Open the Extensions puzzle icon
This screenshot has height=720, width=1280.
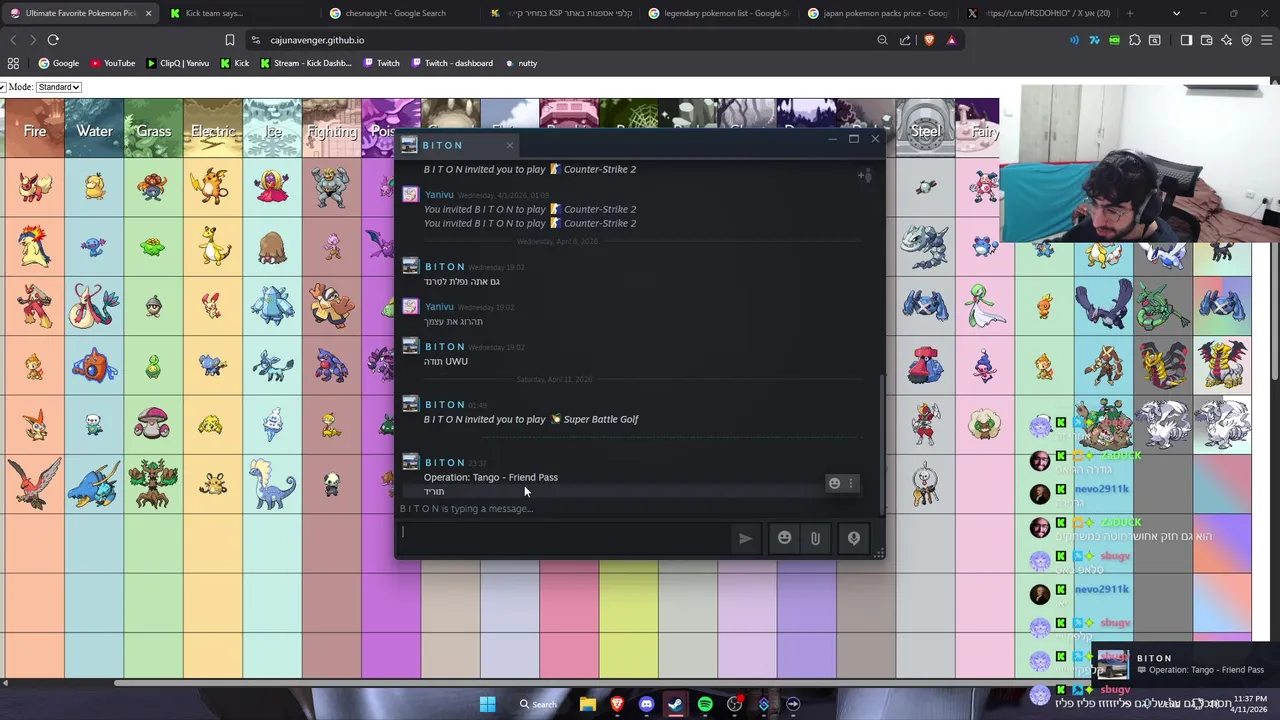1135,40
